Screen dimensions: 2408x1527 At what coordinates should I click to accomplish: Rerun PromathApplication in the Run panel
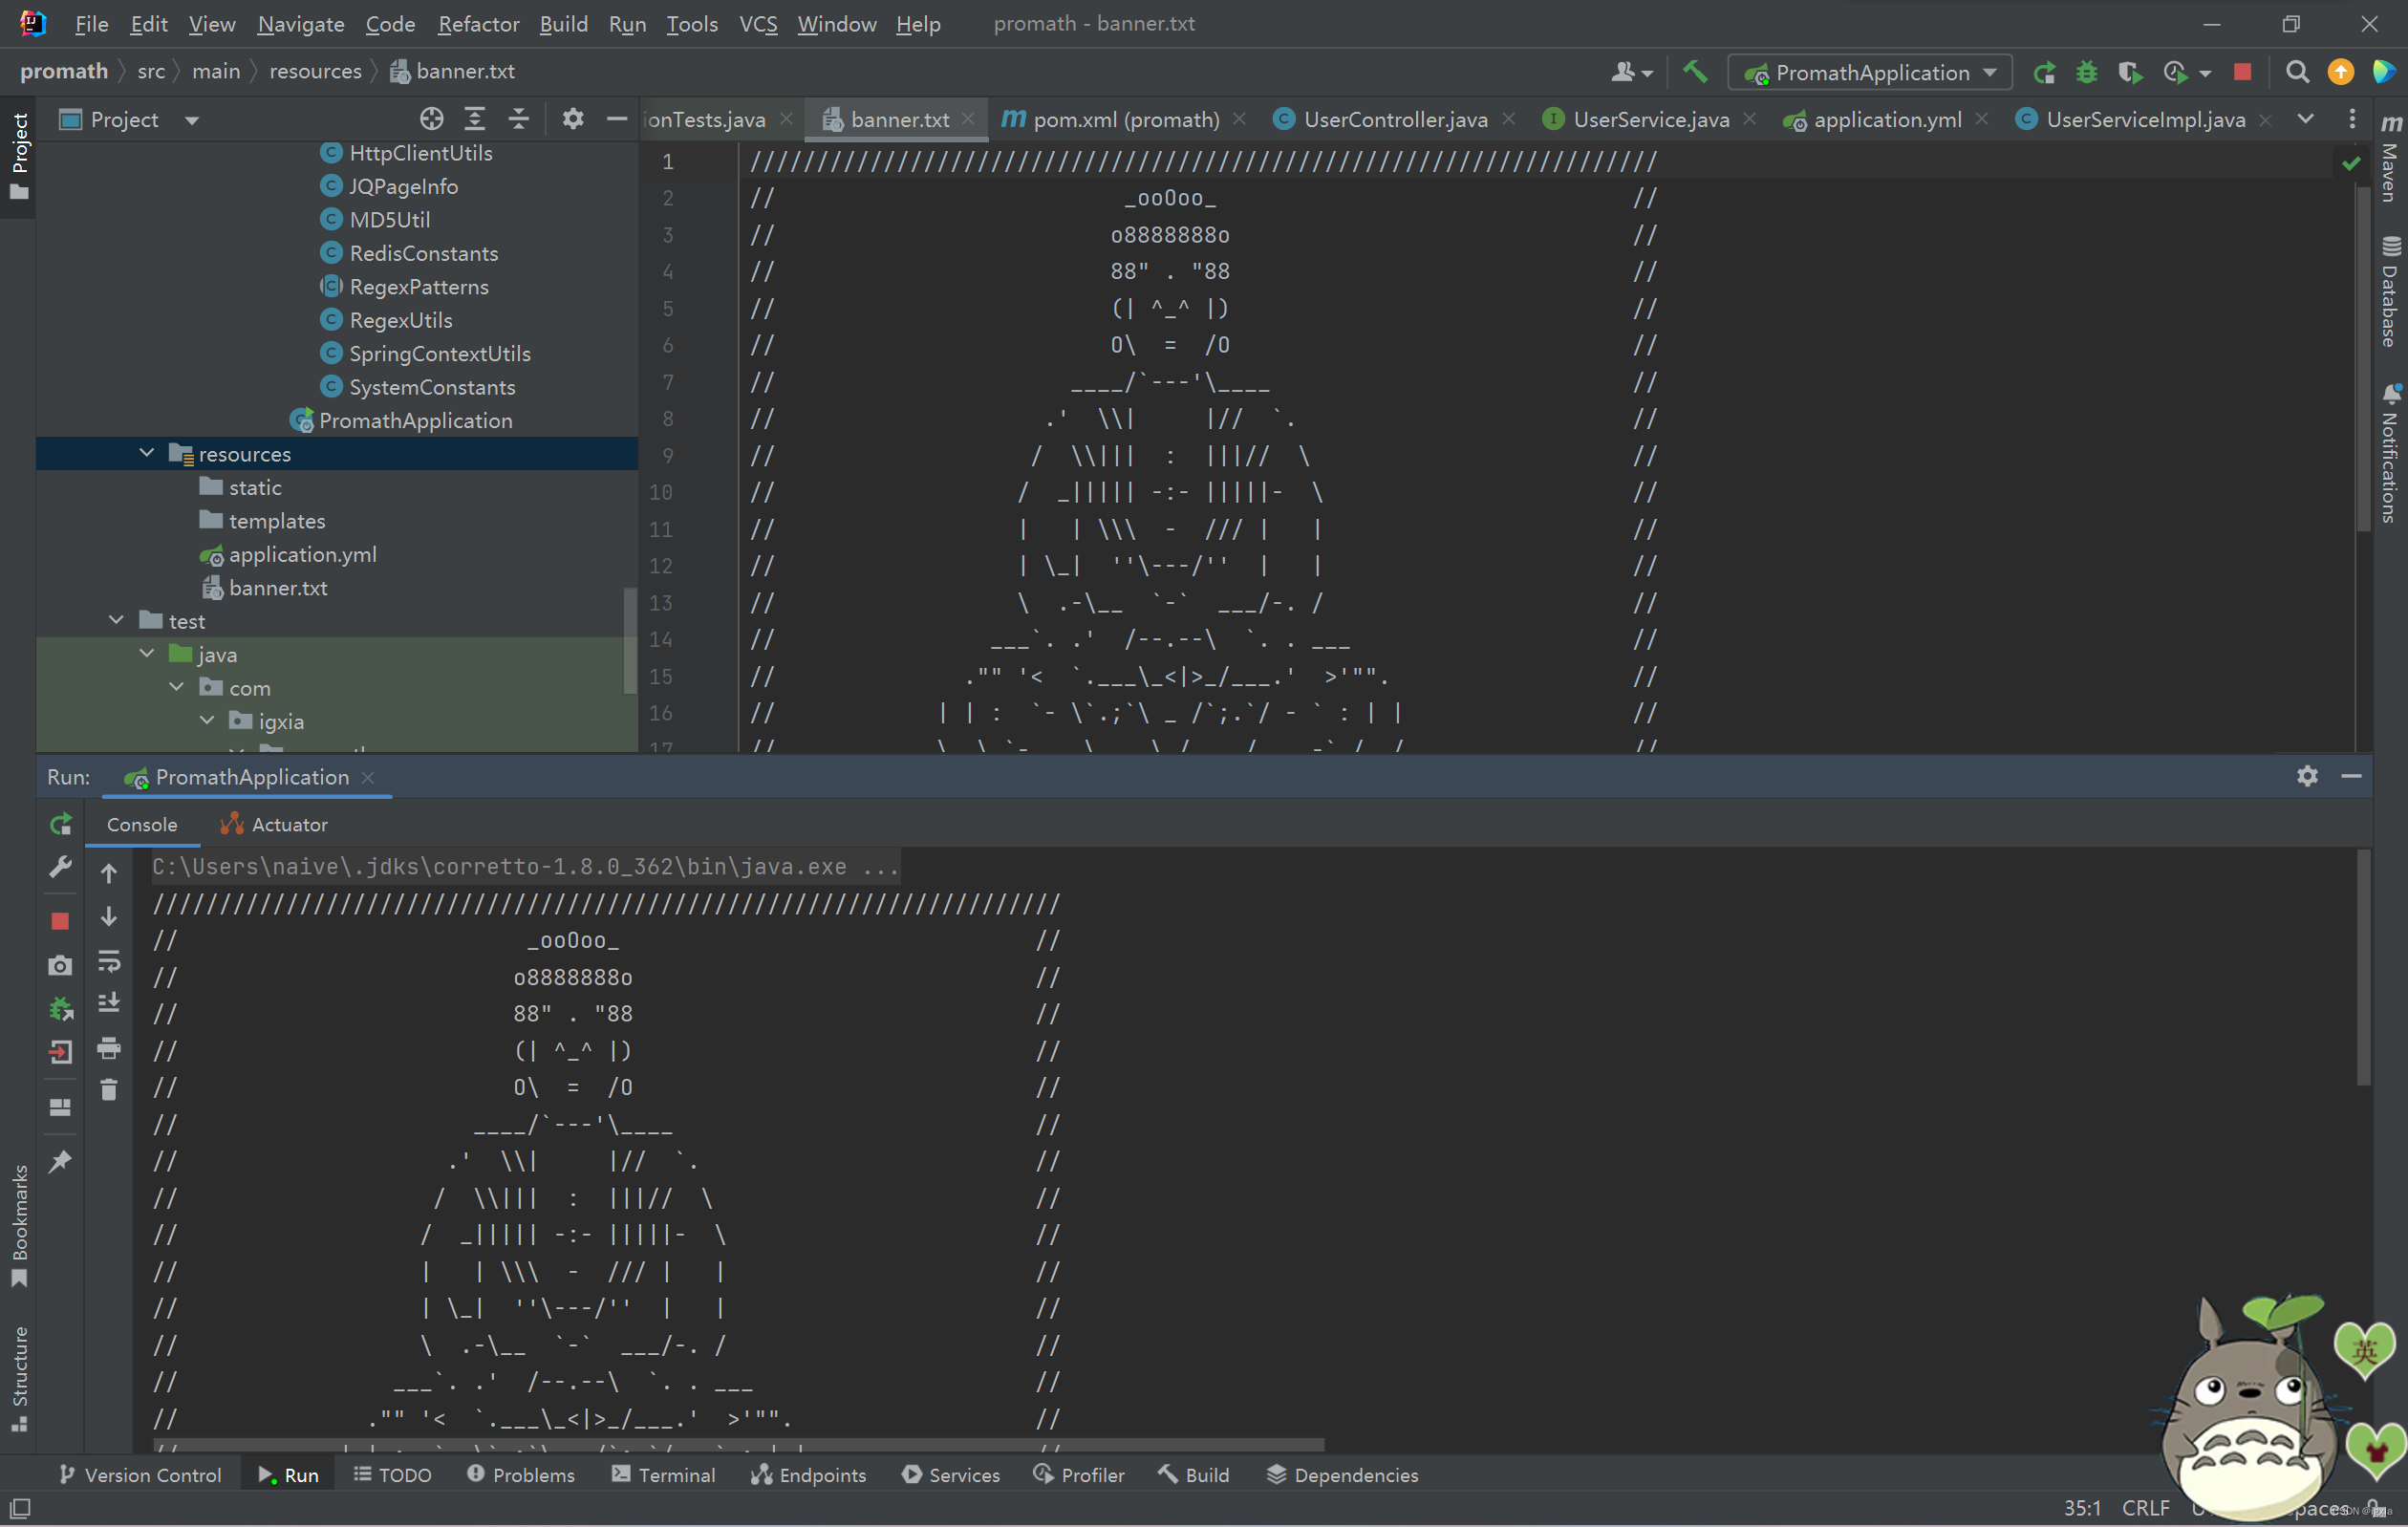pyautogui.click(x=61, y=824)
